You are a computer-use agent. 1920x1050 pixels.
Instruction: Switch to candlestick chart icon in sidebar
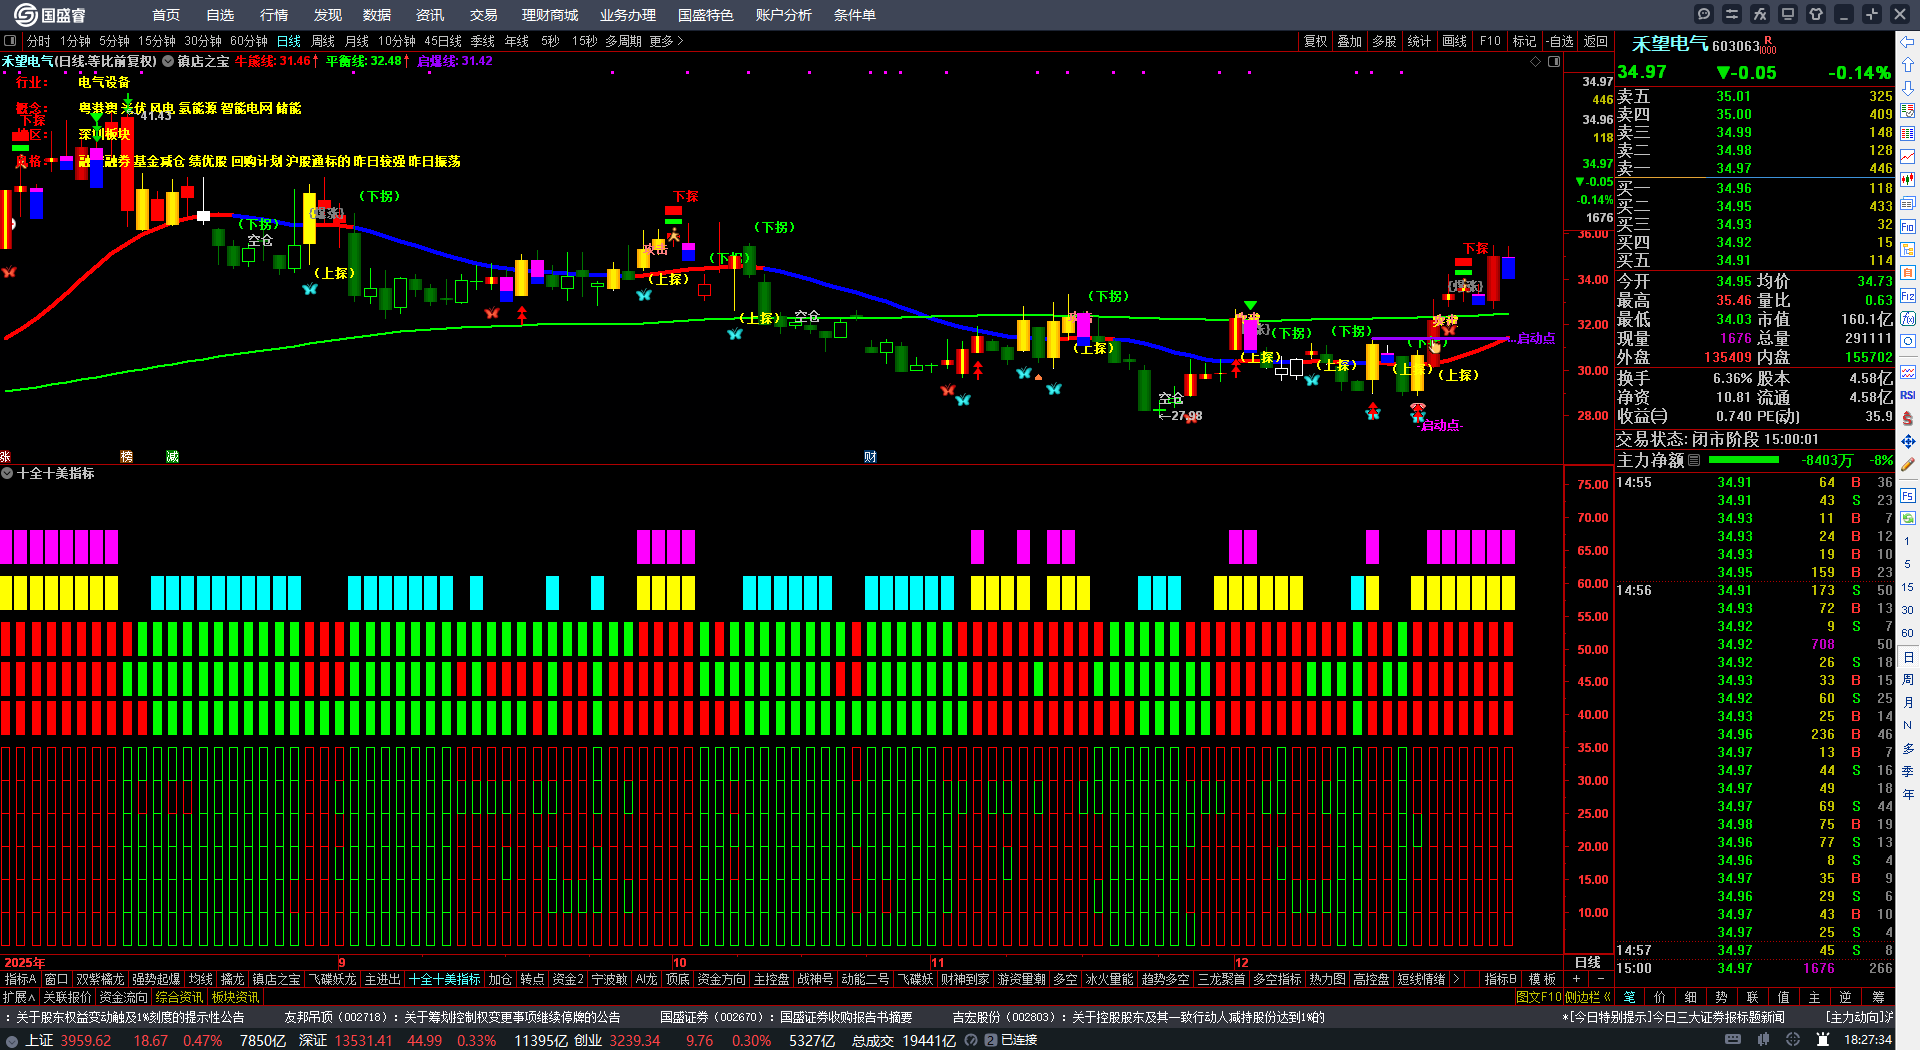(x=1908, y=180)
